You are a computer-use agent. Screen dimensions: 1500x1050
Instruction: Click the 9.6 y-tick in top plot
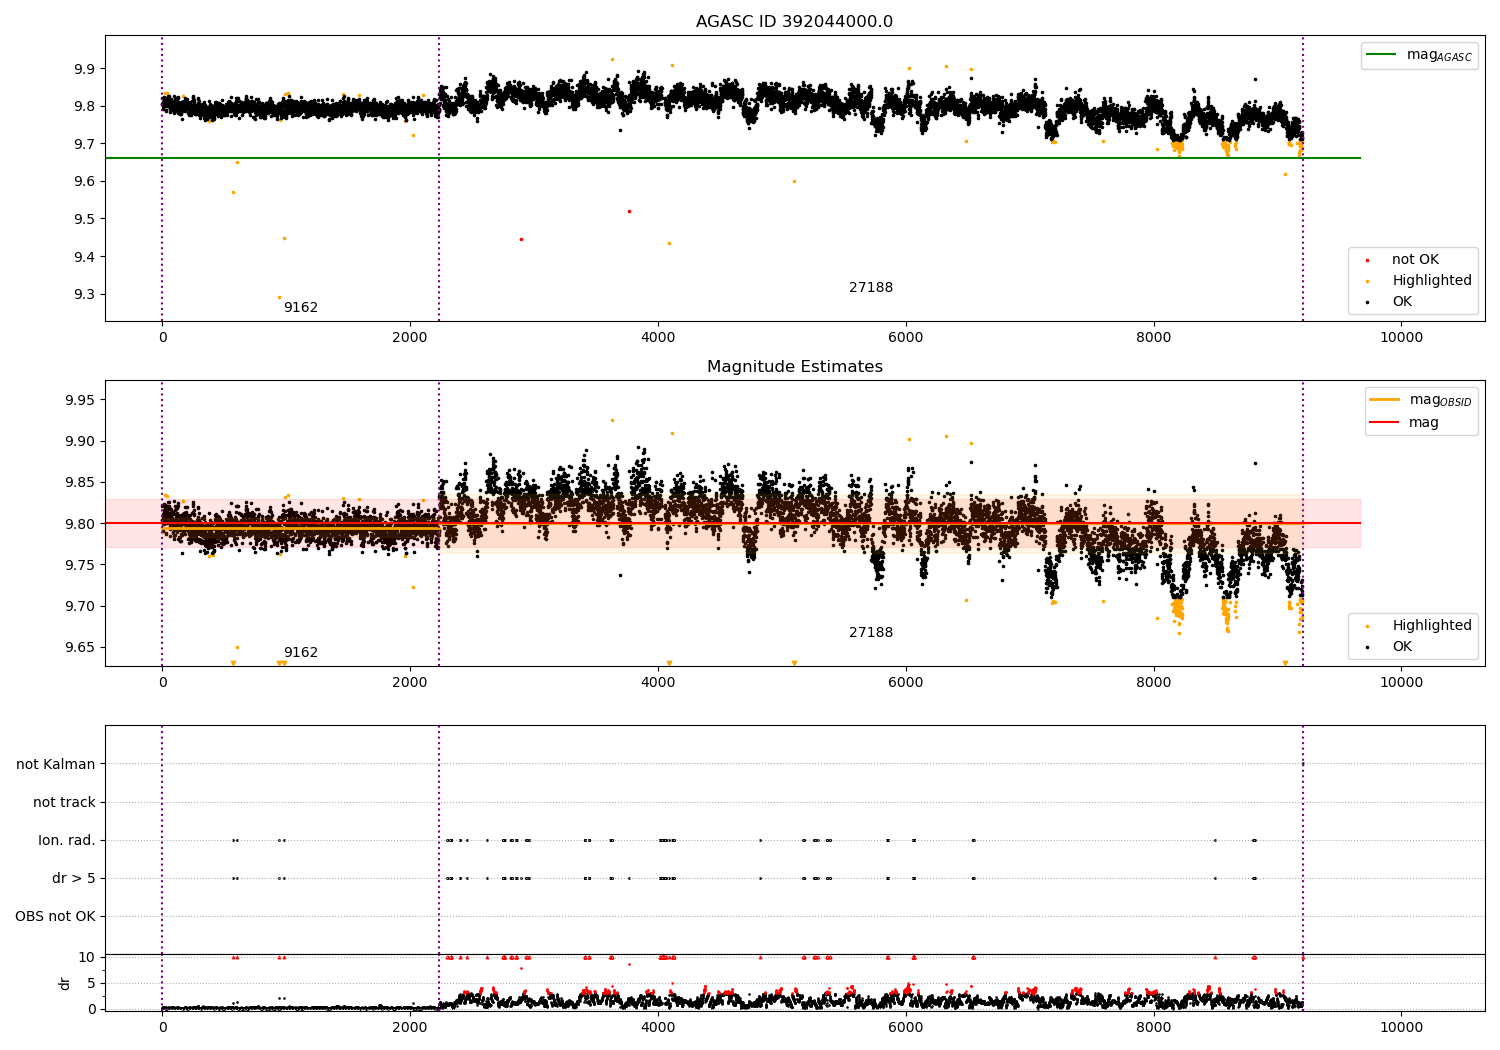pyautogui.click(x=84, y=182)
